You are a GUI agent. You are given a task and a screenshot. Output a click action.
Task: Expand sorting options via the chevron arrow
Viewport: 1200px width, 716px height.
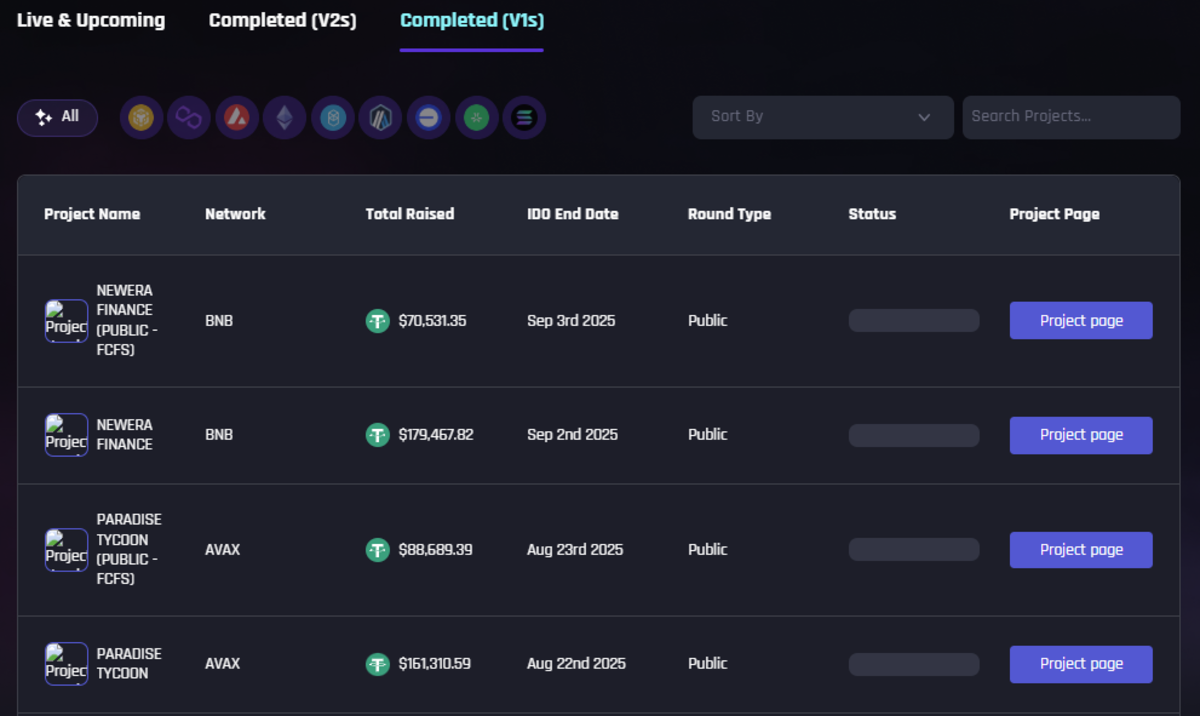click(923, 117)
